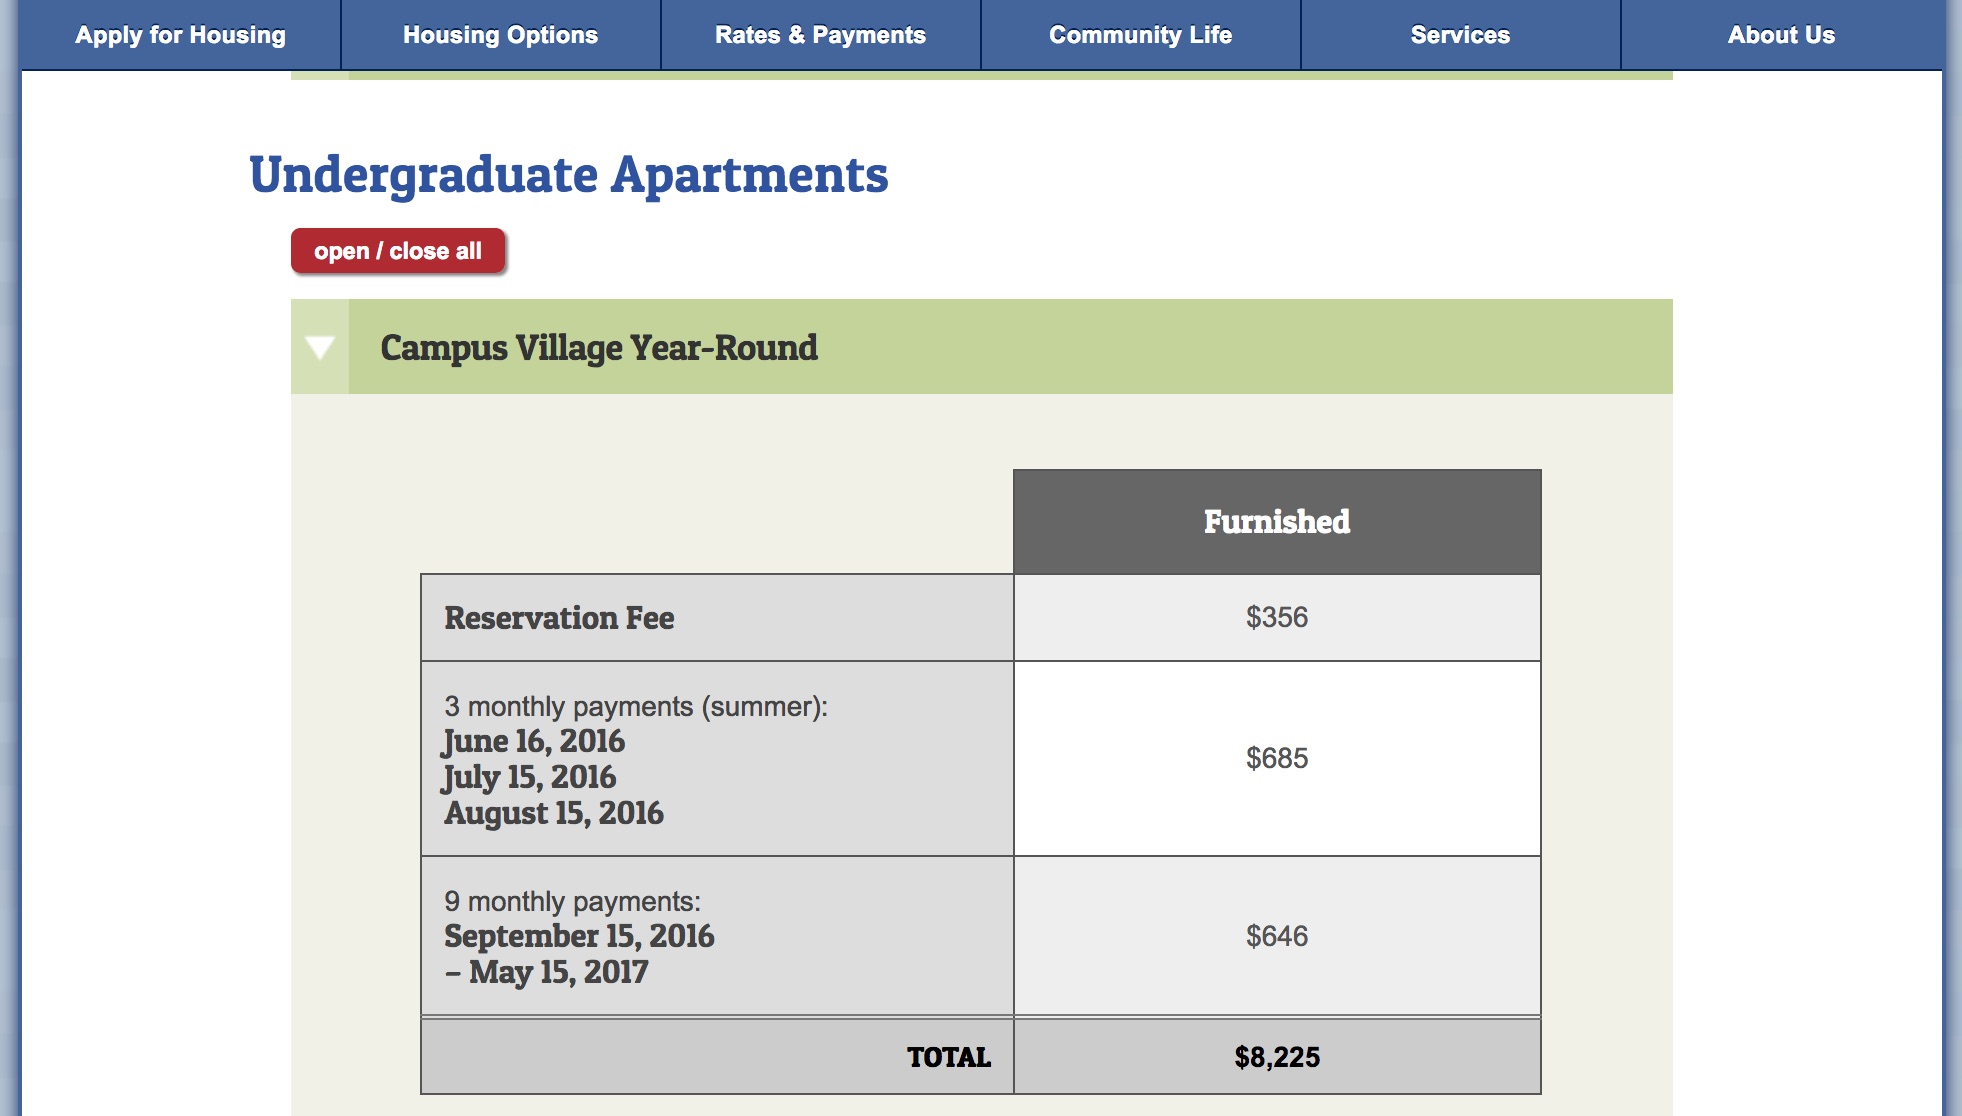
Task: Open Rates & Payments tab
Action: pyautogui.click(x=820, y=35)
